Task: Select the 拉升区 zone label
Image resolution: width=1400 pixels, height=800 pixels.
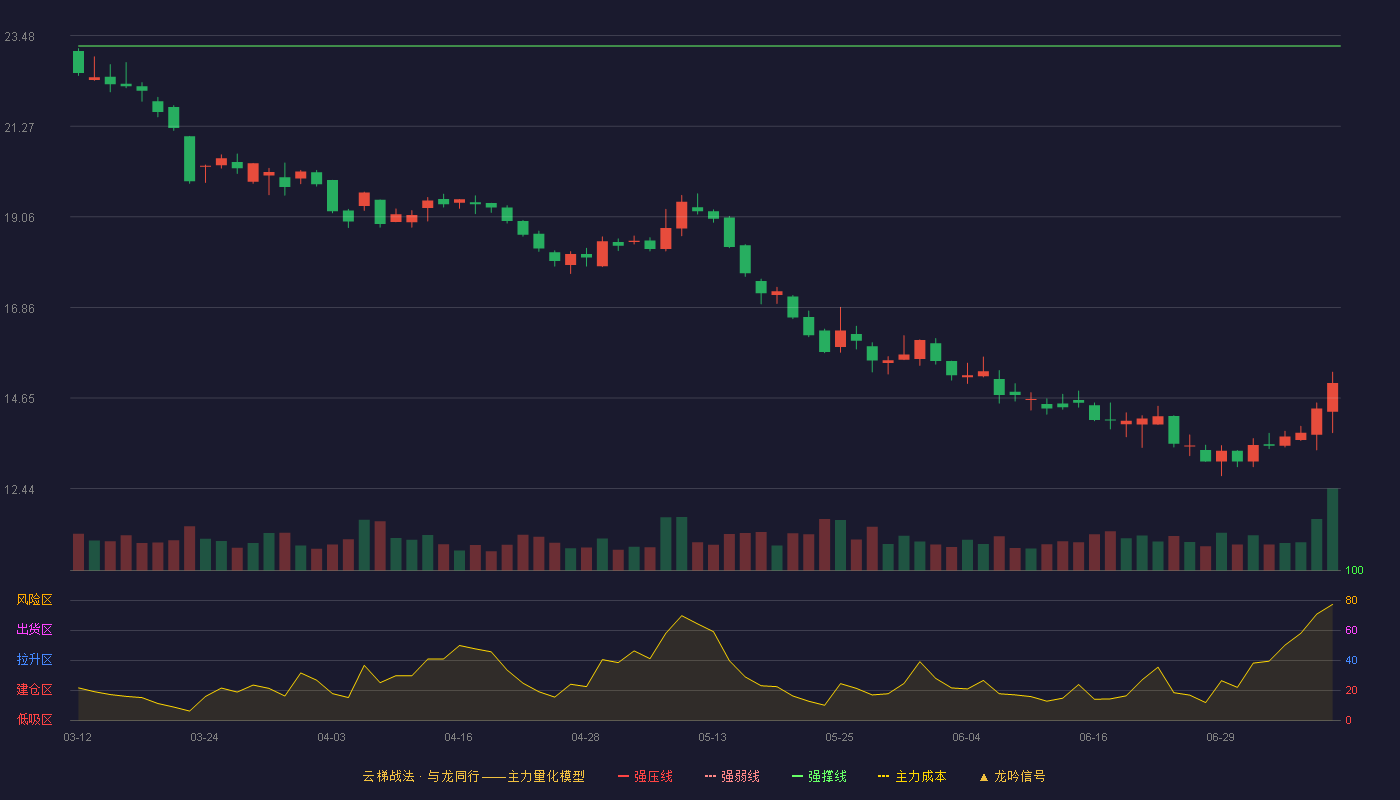Action: [34, 660]
